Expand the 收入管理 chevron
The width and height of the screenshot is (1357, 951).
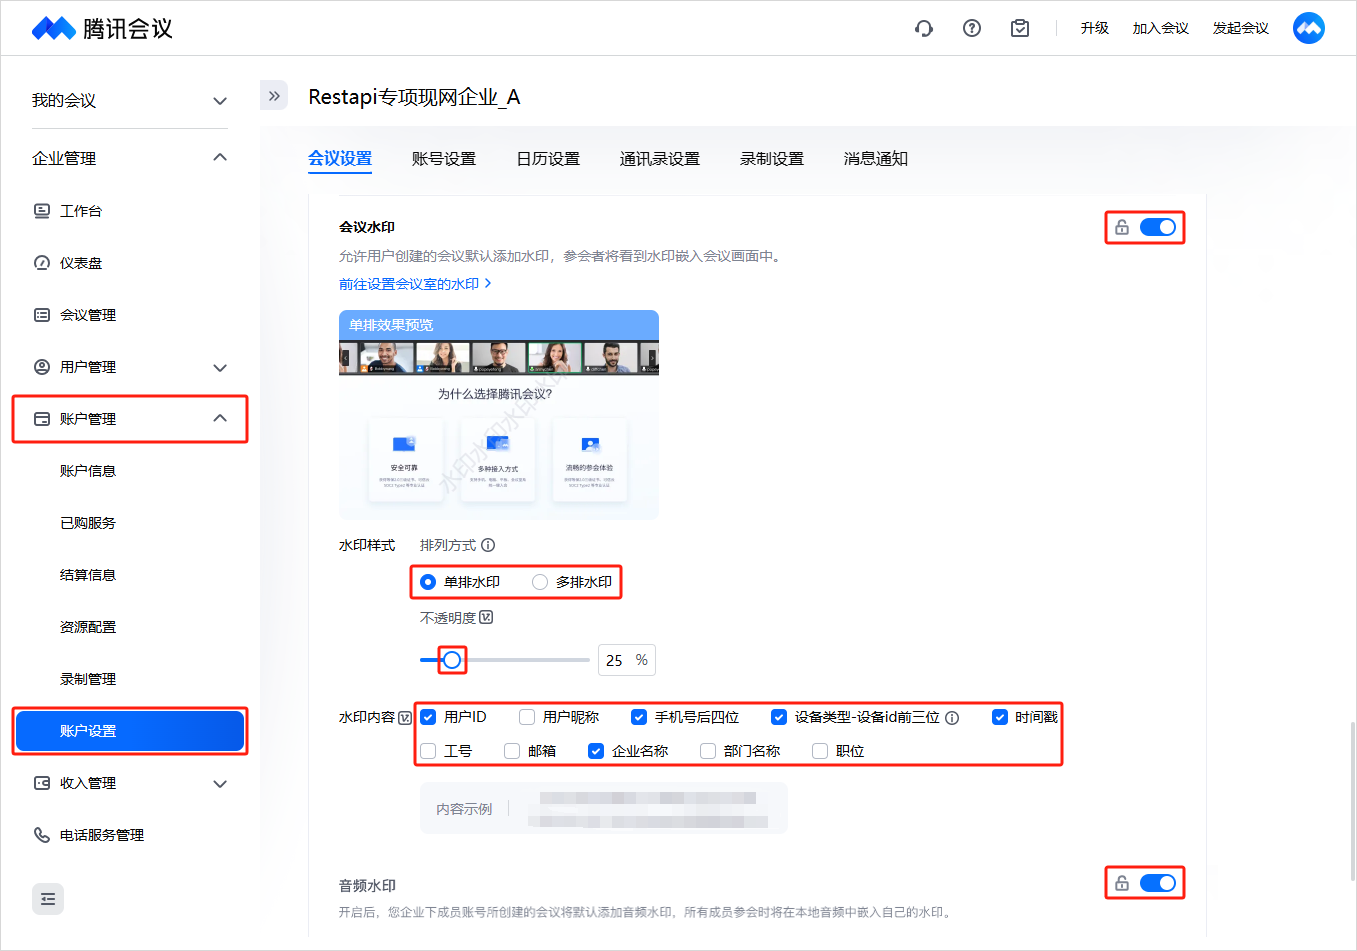pyautogui.click(x=220, y=784)
